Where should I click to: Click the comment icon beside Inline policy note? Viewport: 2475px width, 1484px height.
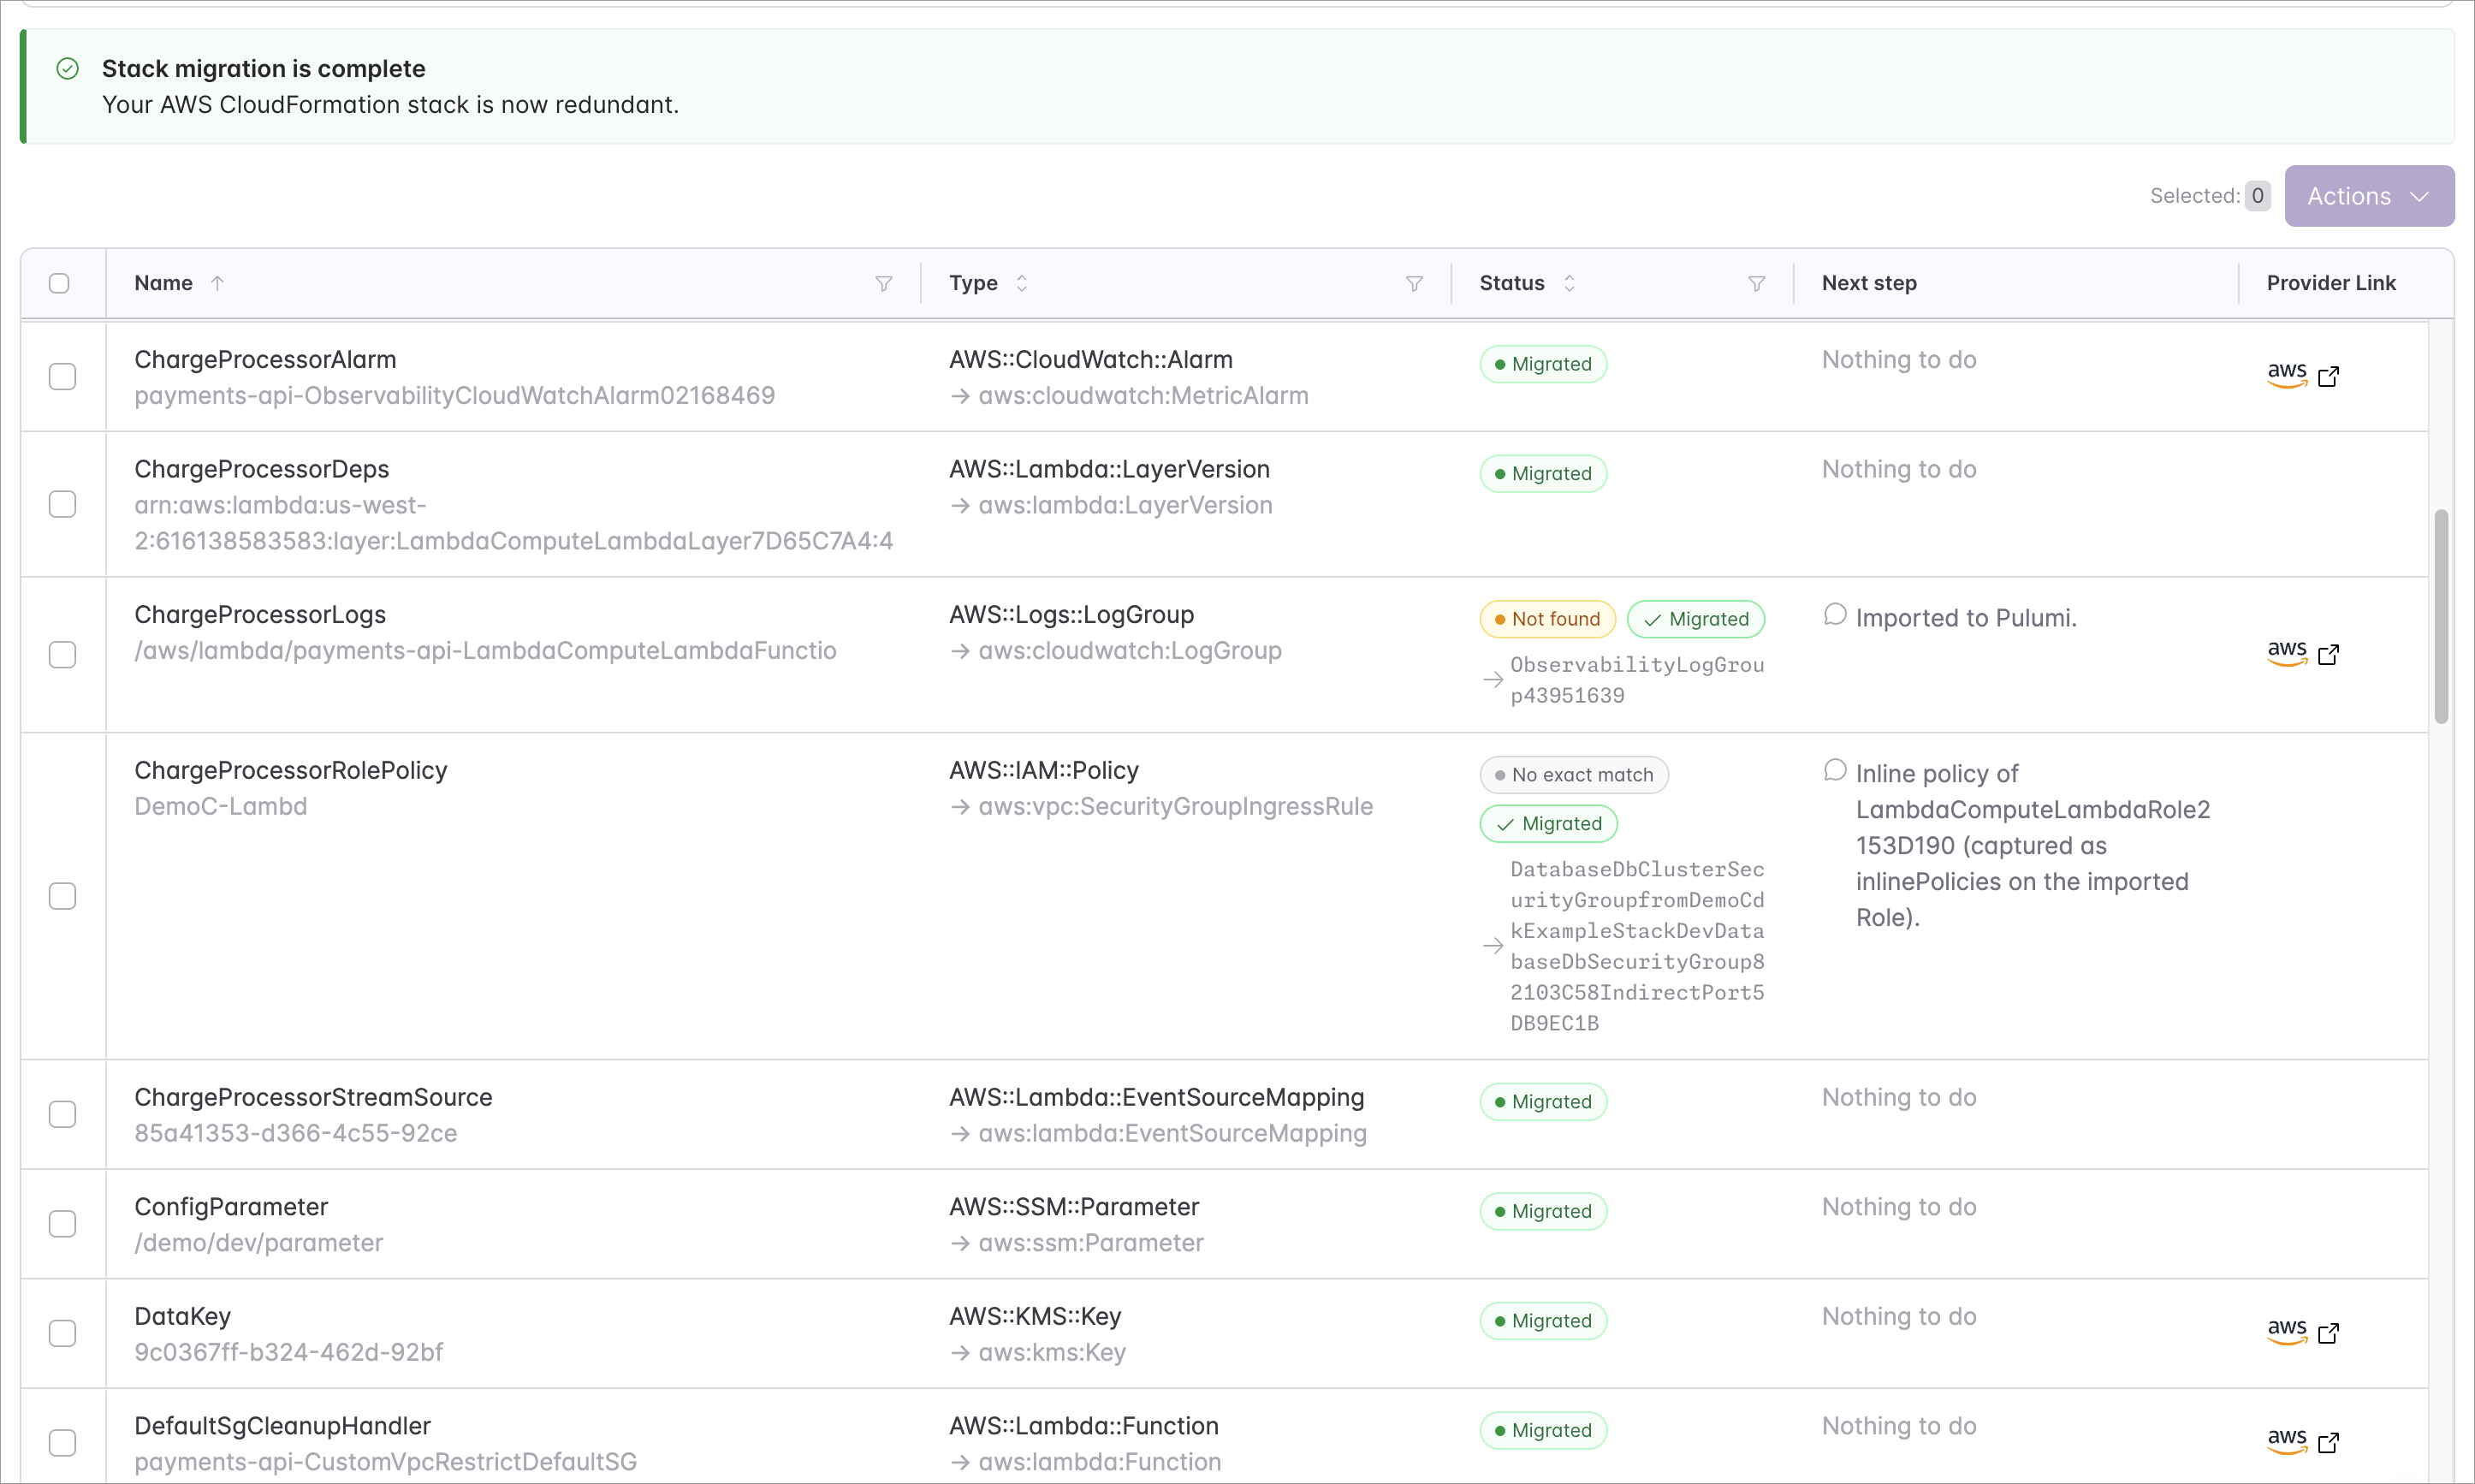click(x=1835, y=770)
